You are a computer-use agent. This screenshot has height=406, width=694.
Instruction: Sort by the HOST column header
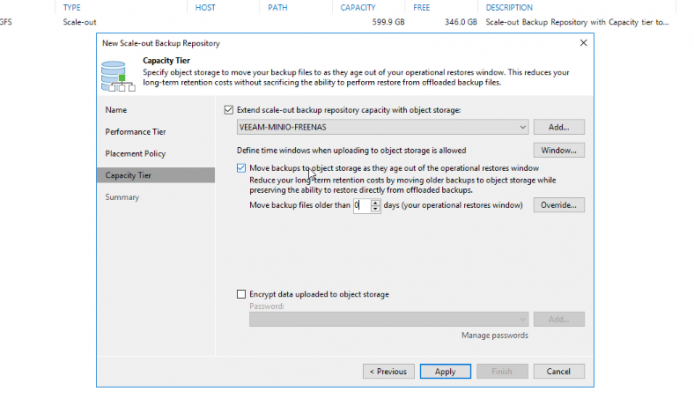pyautogui.click(x=205, y=8)
